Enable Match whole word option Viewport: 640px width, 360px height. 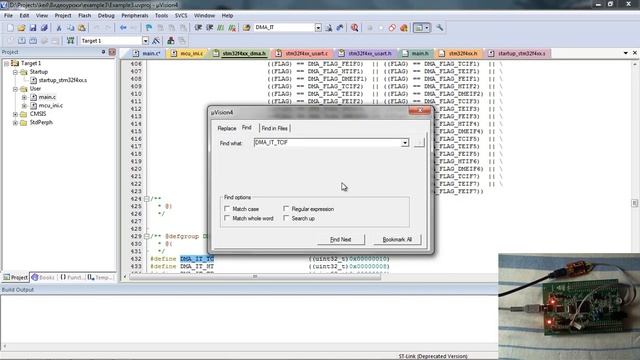tap(227, 218)
